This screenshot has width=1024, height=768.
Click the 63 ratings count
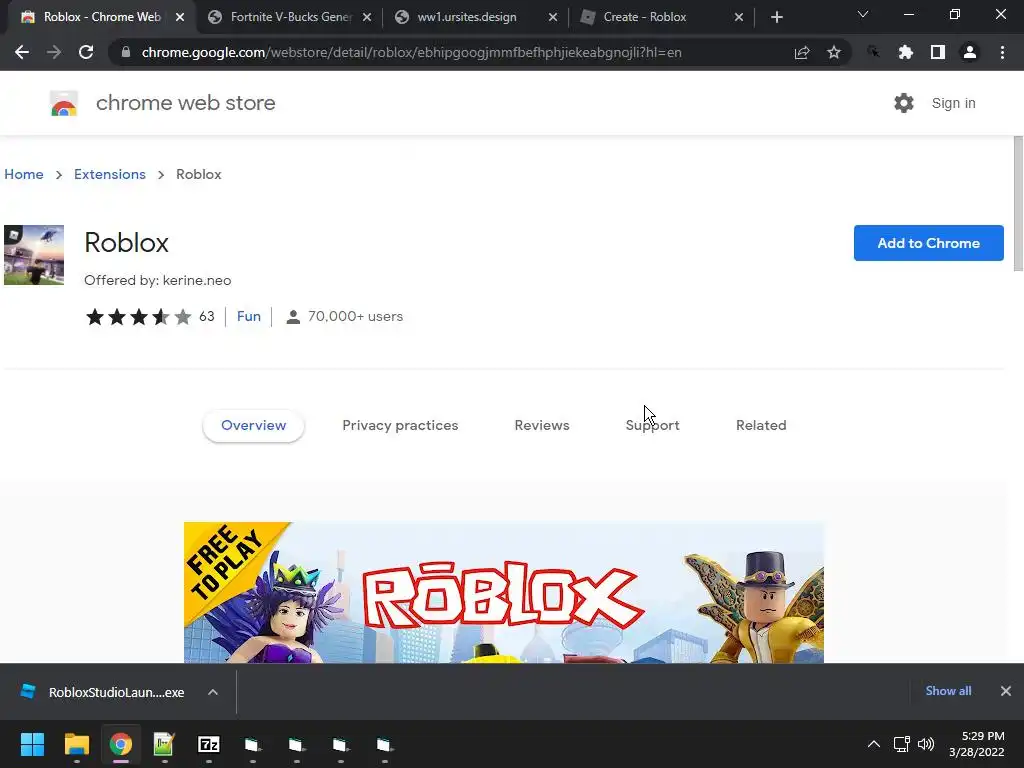pos(207,317)
